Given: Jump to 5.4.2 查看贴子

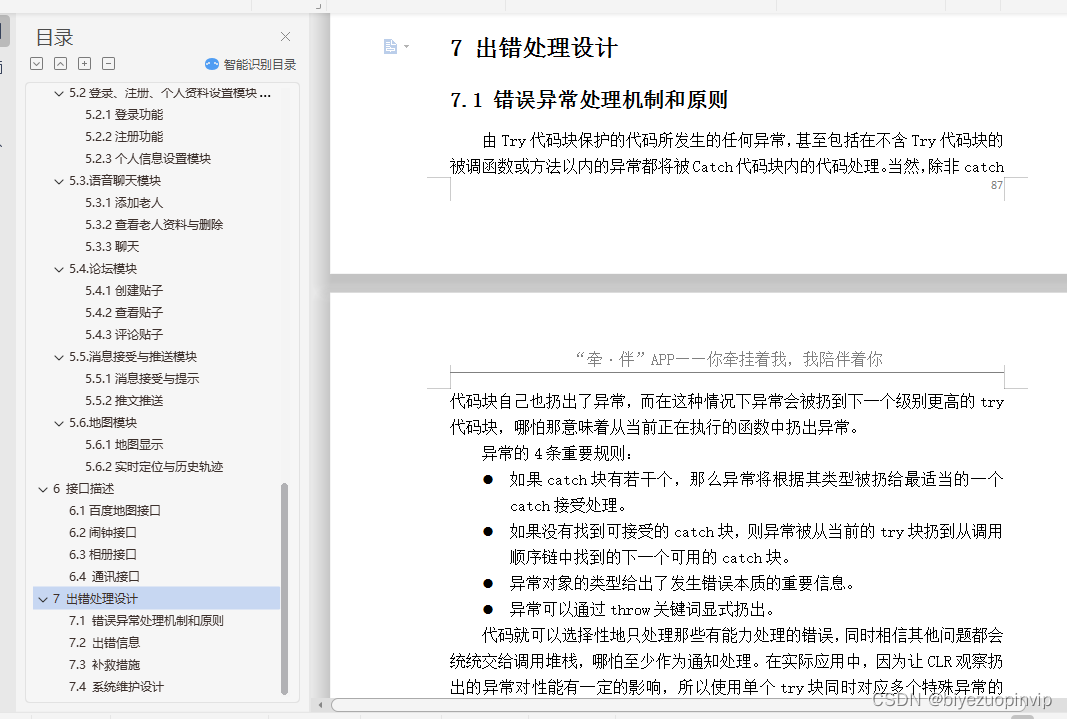Looking at the screenshot, I should (x=124, y=312).
